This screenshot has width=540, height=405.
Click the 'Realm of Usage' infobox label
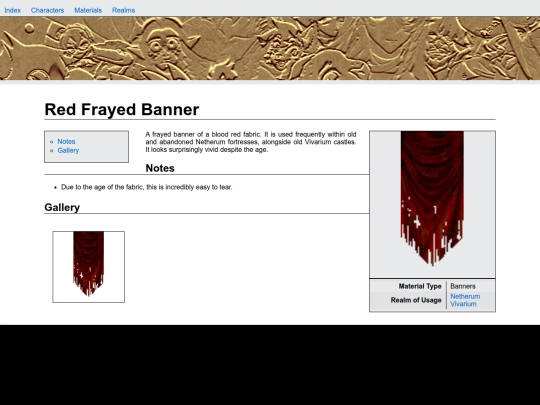point(416,300)
